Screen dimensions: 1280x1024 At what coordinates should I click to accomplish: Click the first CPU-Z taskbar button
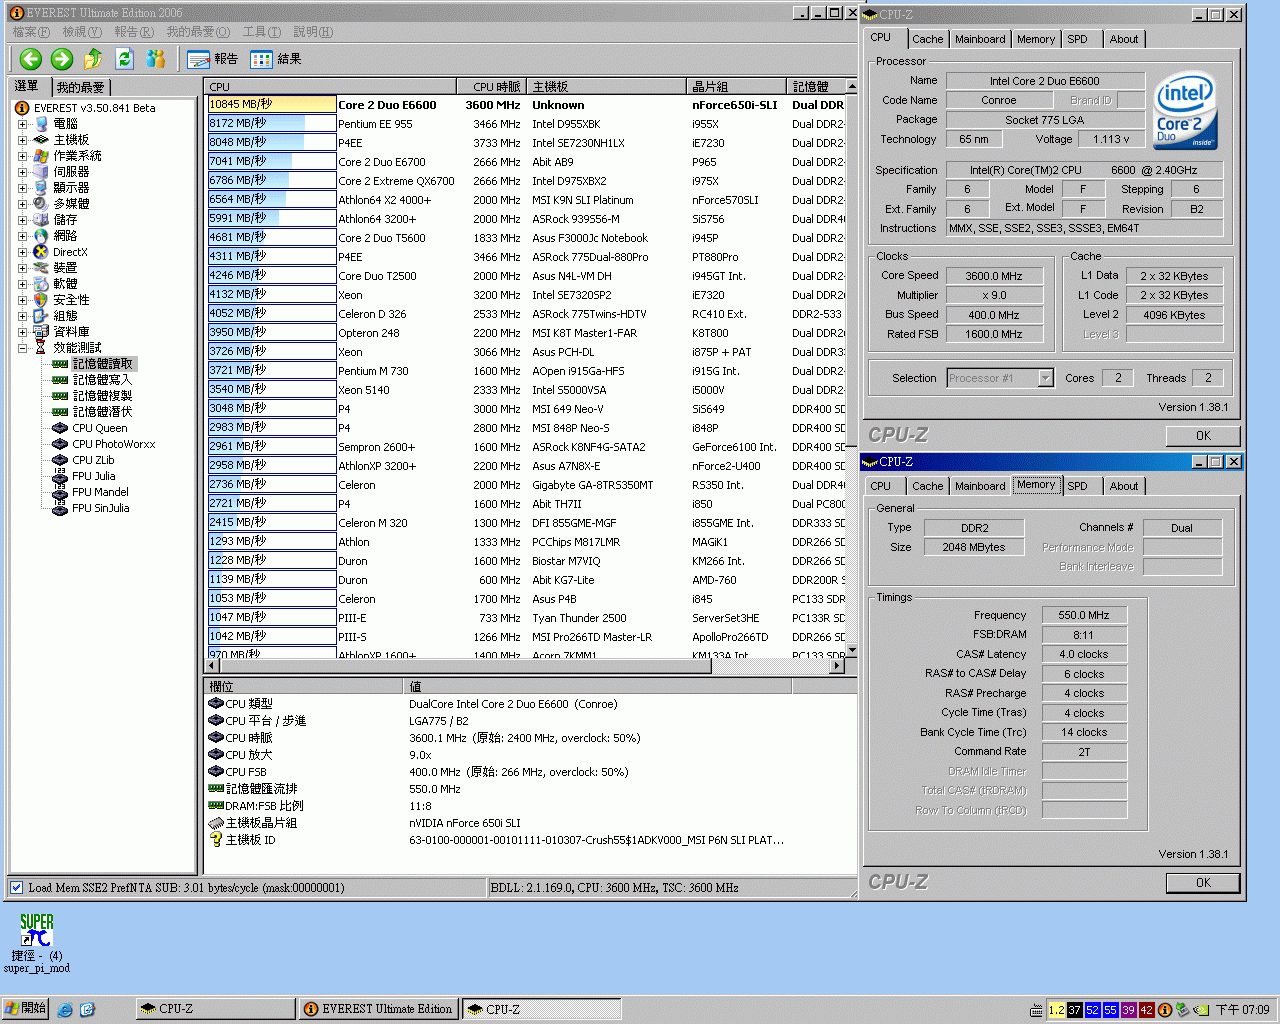(215, 1009)
